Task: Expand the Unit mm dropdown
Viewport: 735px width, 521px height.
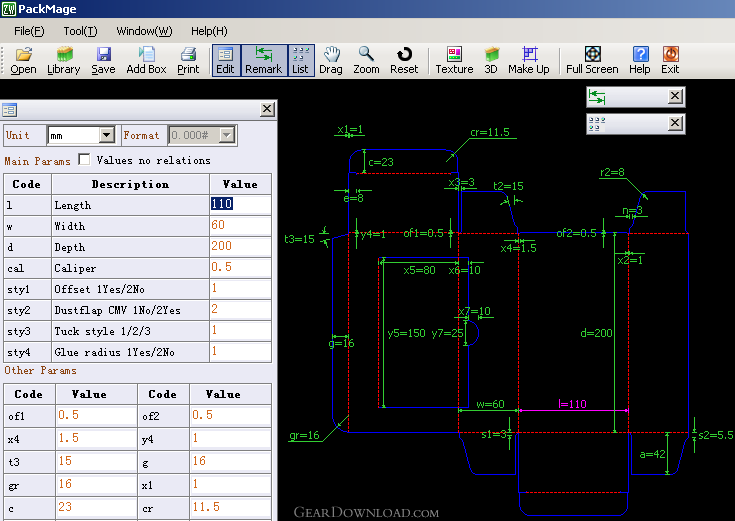Action: pyautogui.click(x=107, y=136)
